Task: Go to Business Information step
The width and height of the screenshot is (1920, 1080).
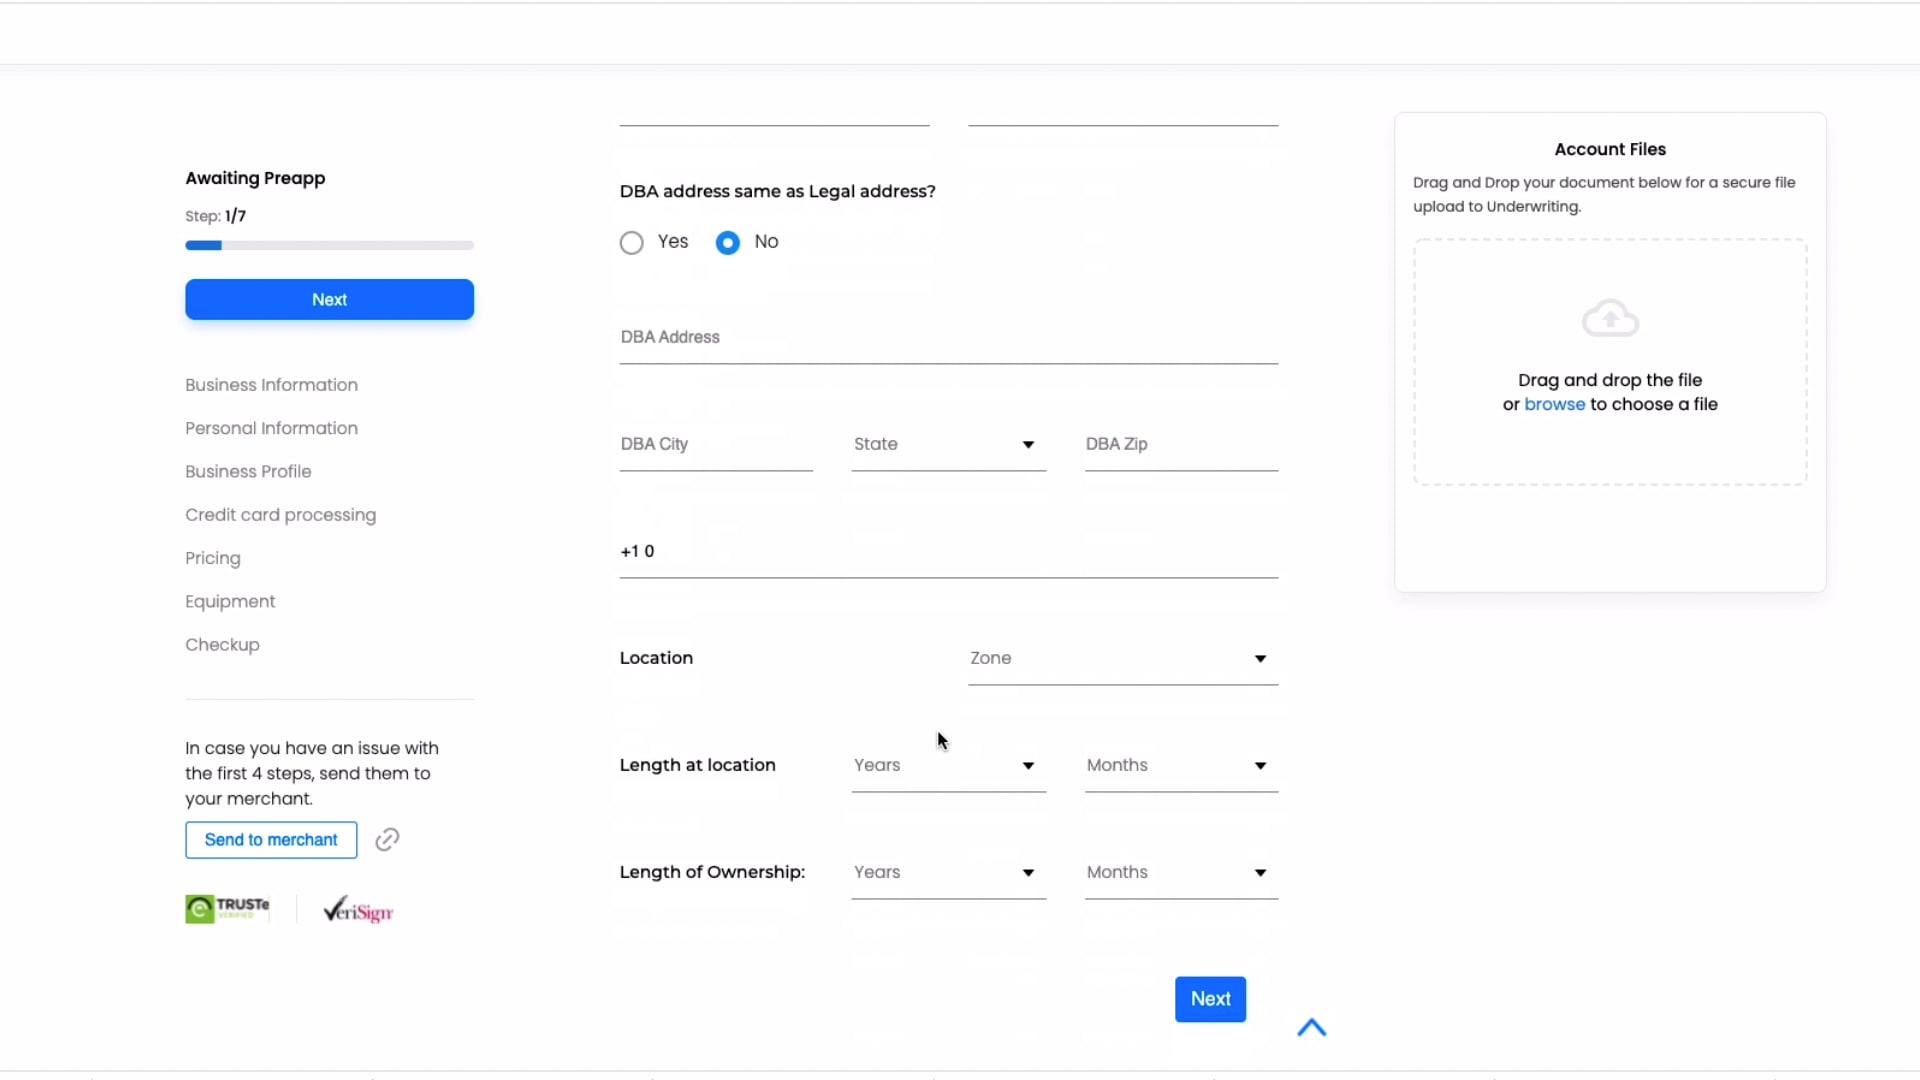Action: point(271,385)
